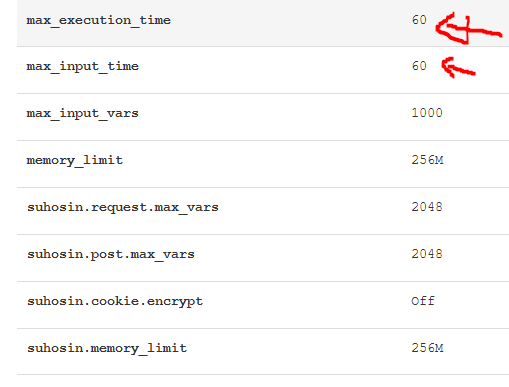
Task: Select the max_execution_time value 60
Action: [419, 20]
